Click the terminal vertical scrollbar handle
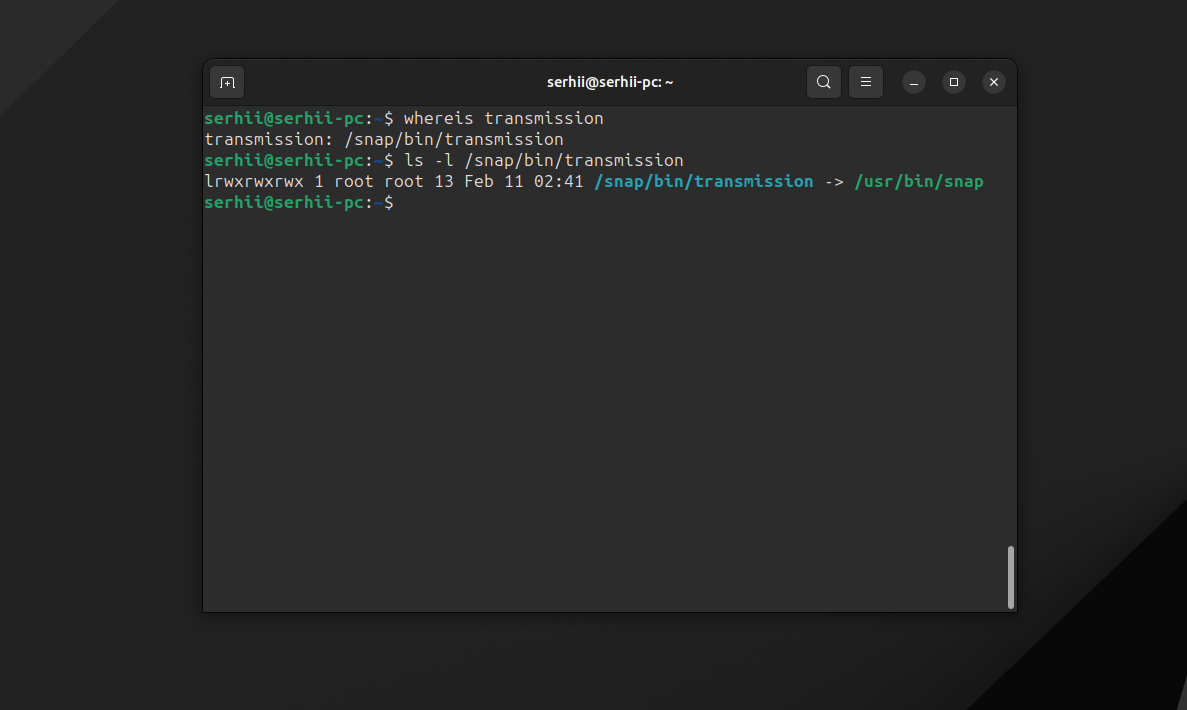Viewport: 1187px width, 710px height. tap(1011, 576)
